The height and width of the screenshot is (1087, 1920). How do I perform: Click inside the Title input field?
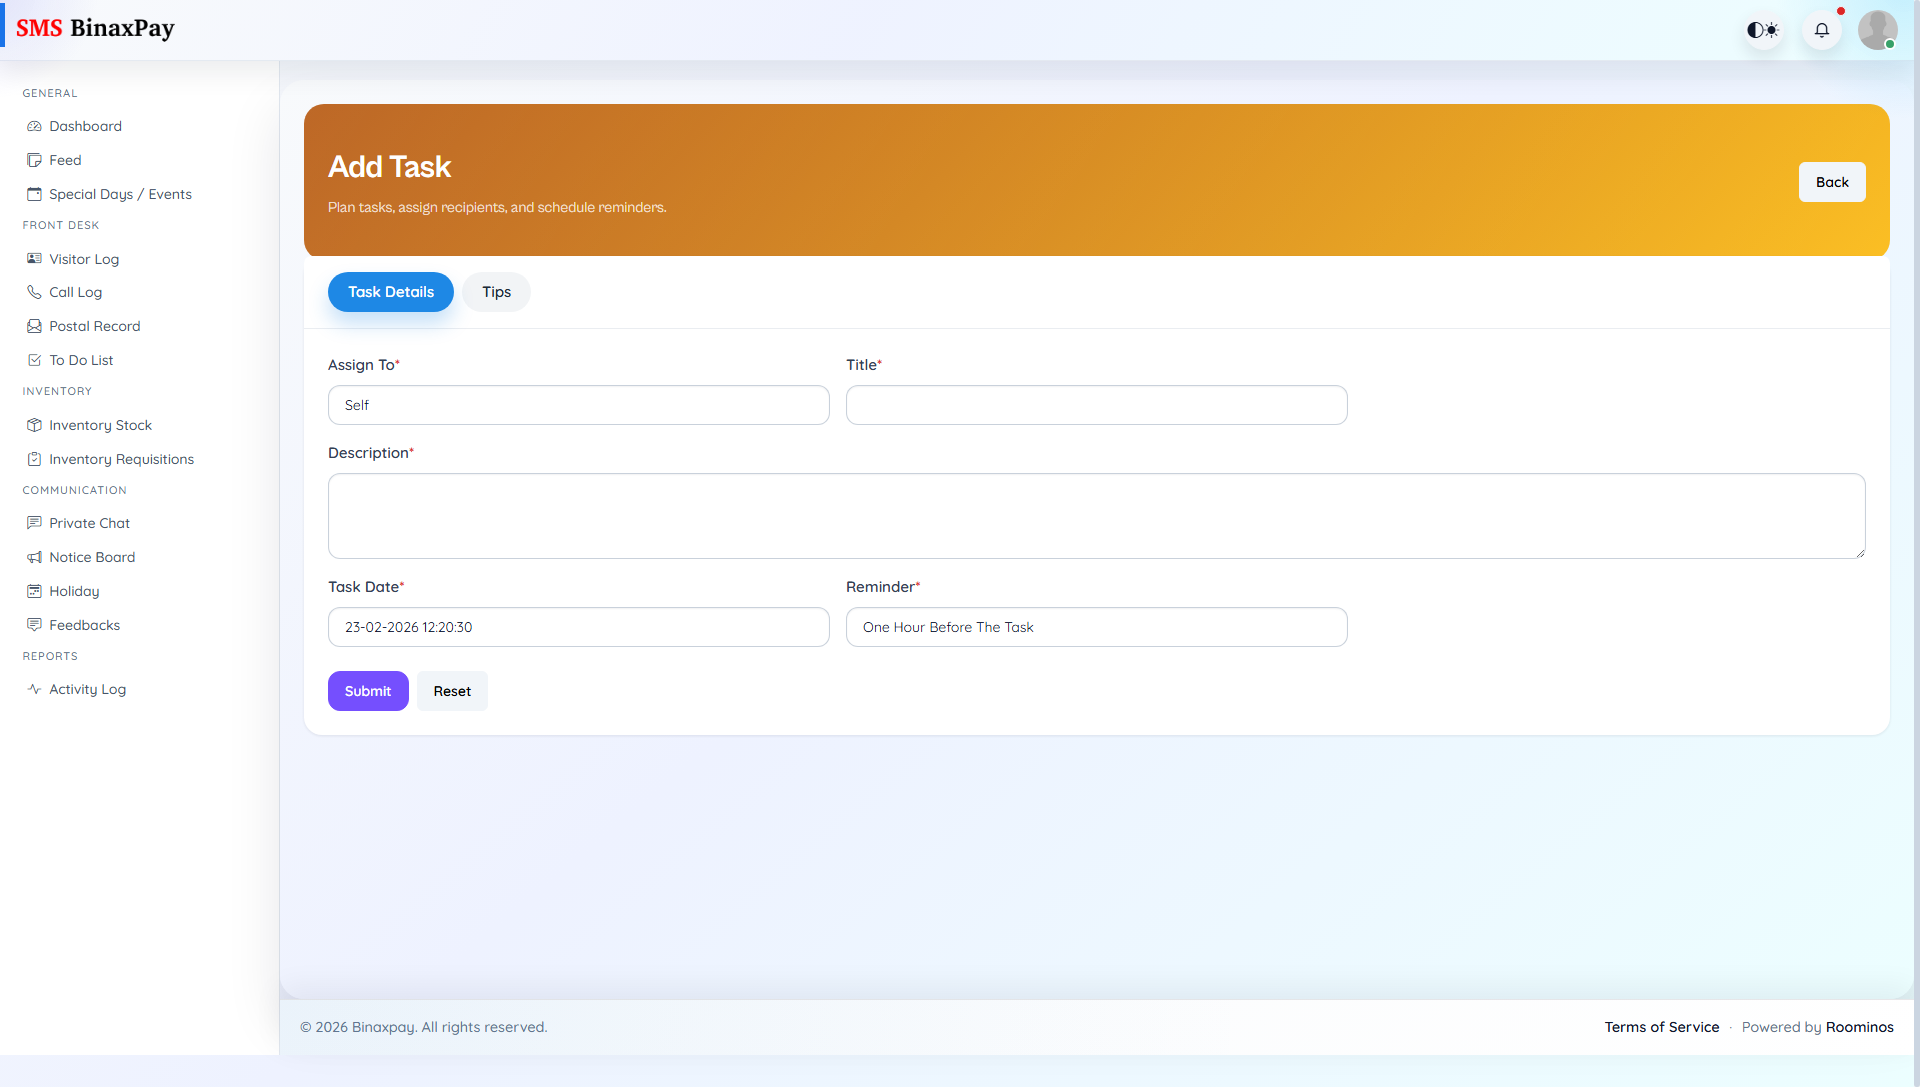1097,405
